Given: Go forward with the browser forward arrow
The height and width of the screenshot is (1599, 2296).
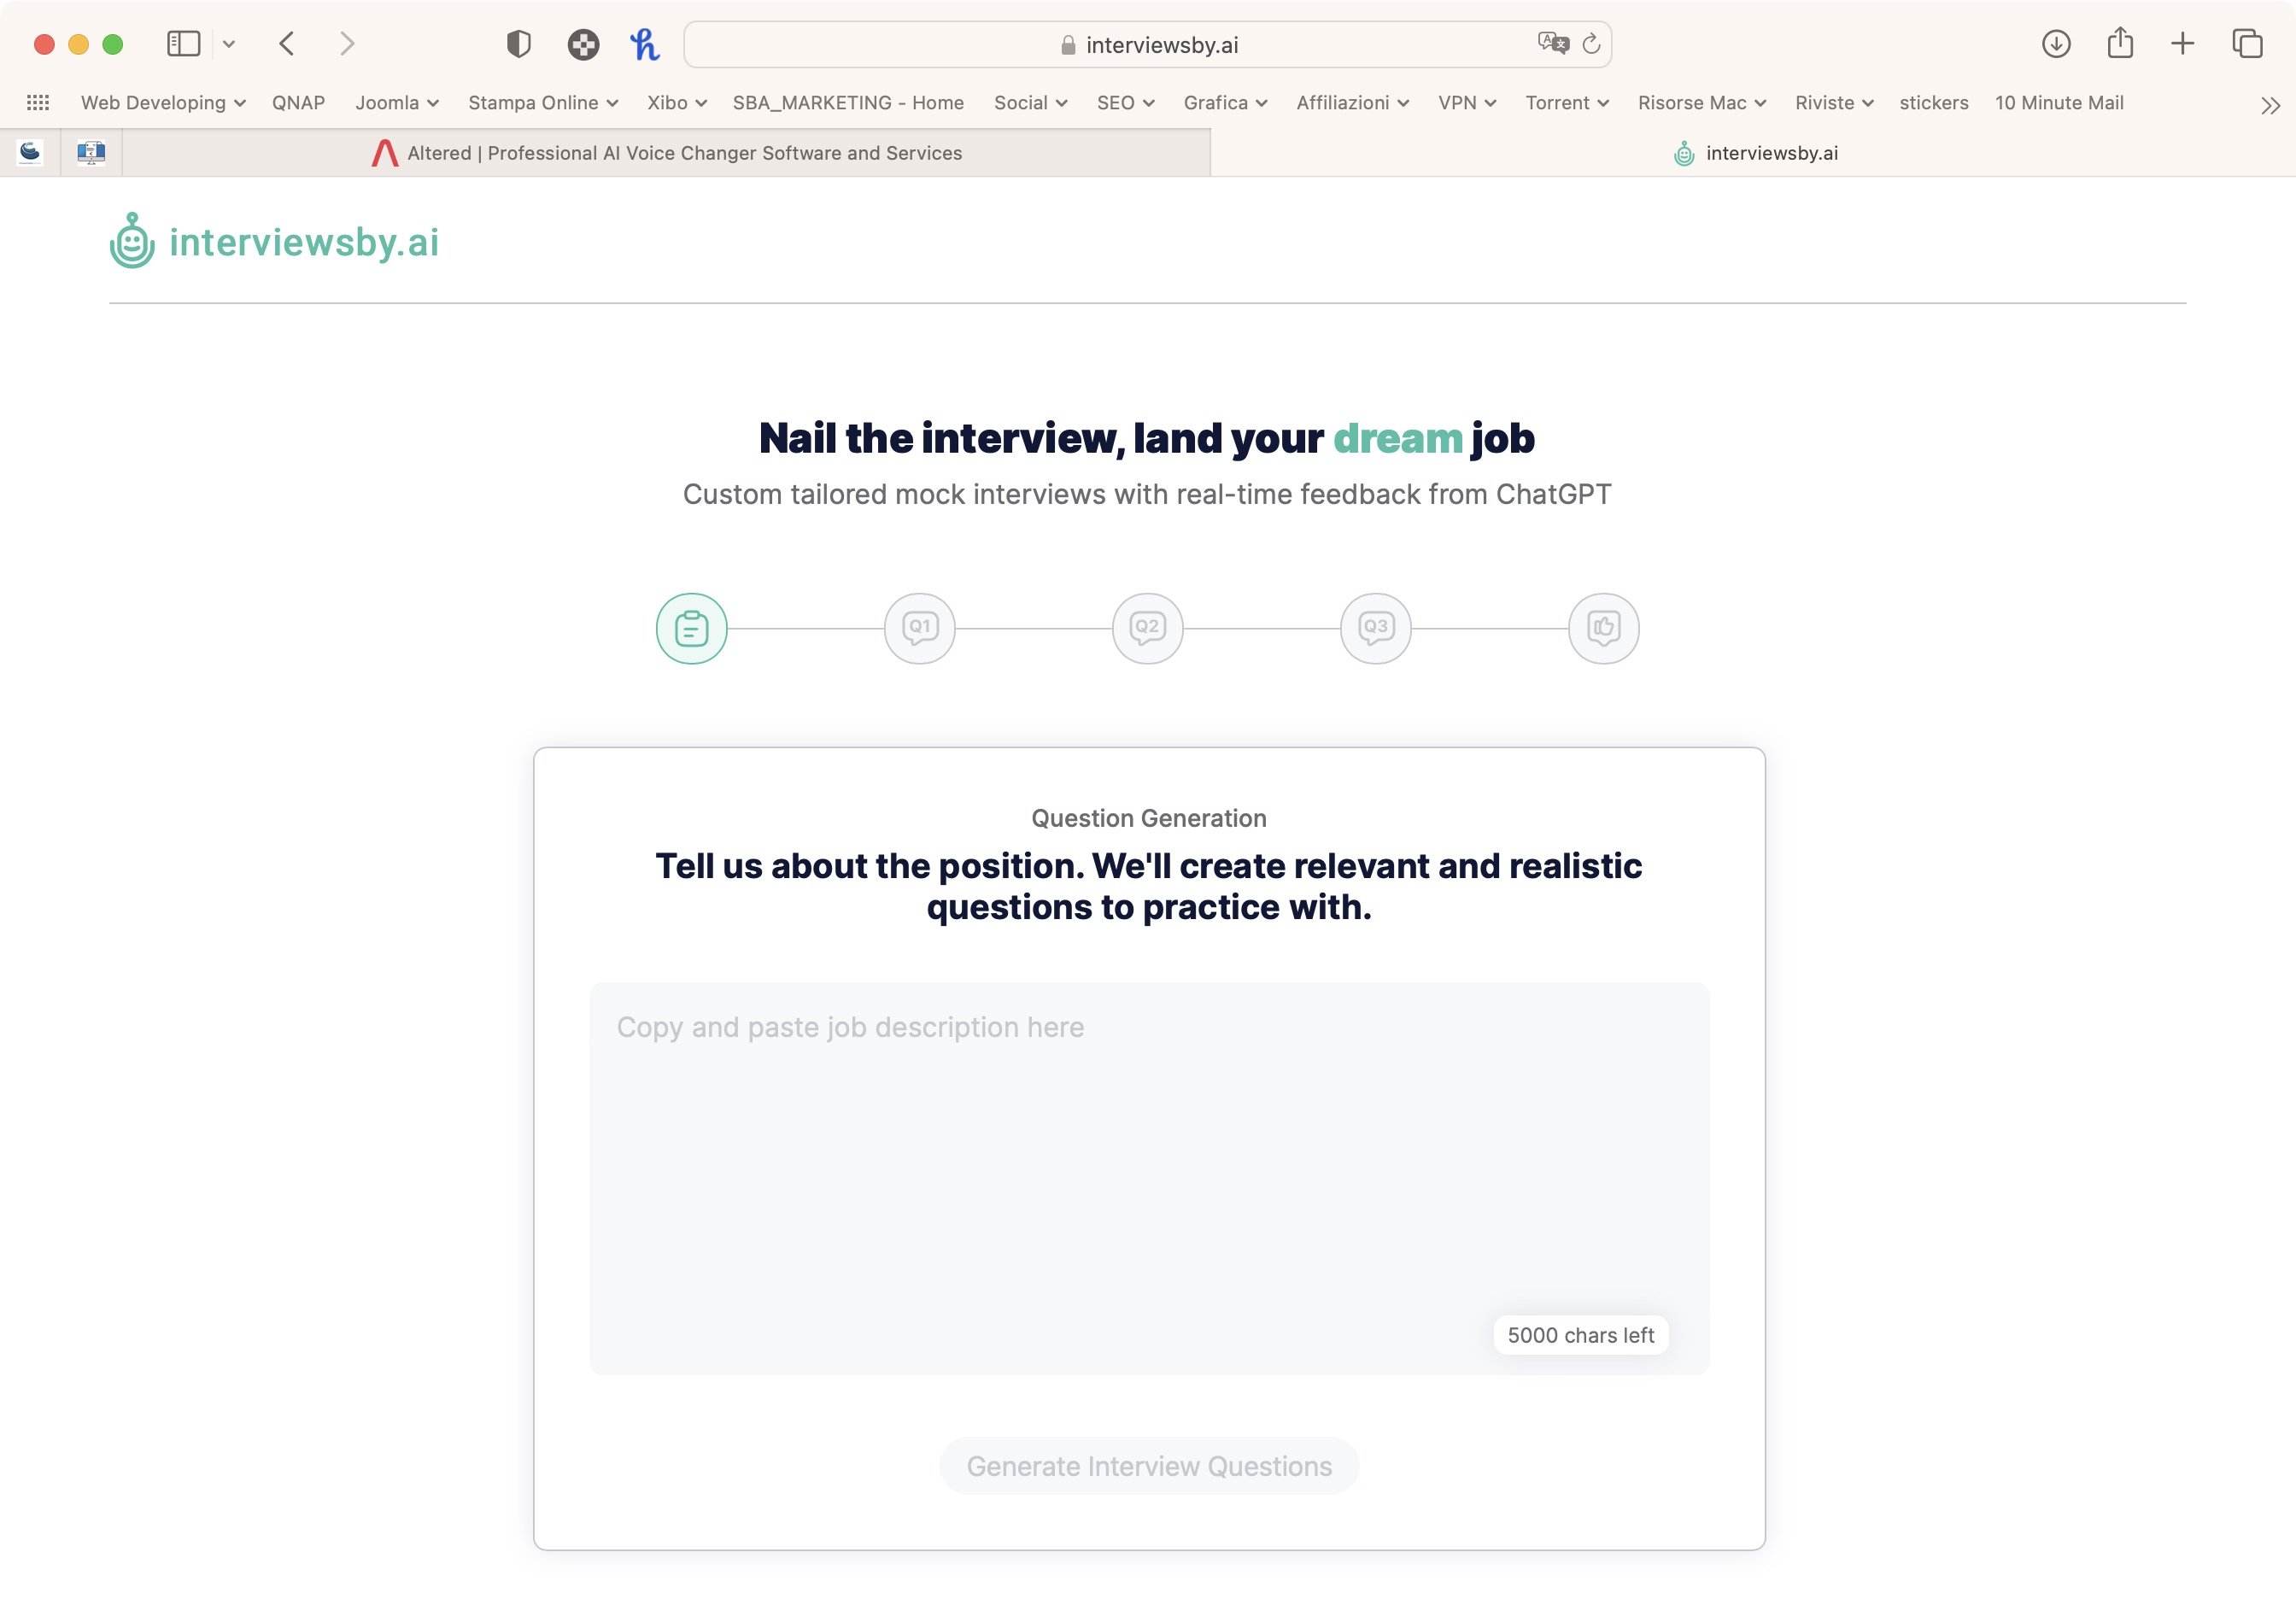Looking at the screenshot, I should click(x=347, y=44).
